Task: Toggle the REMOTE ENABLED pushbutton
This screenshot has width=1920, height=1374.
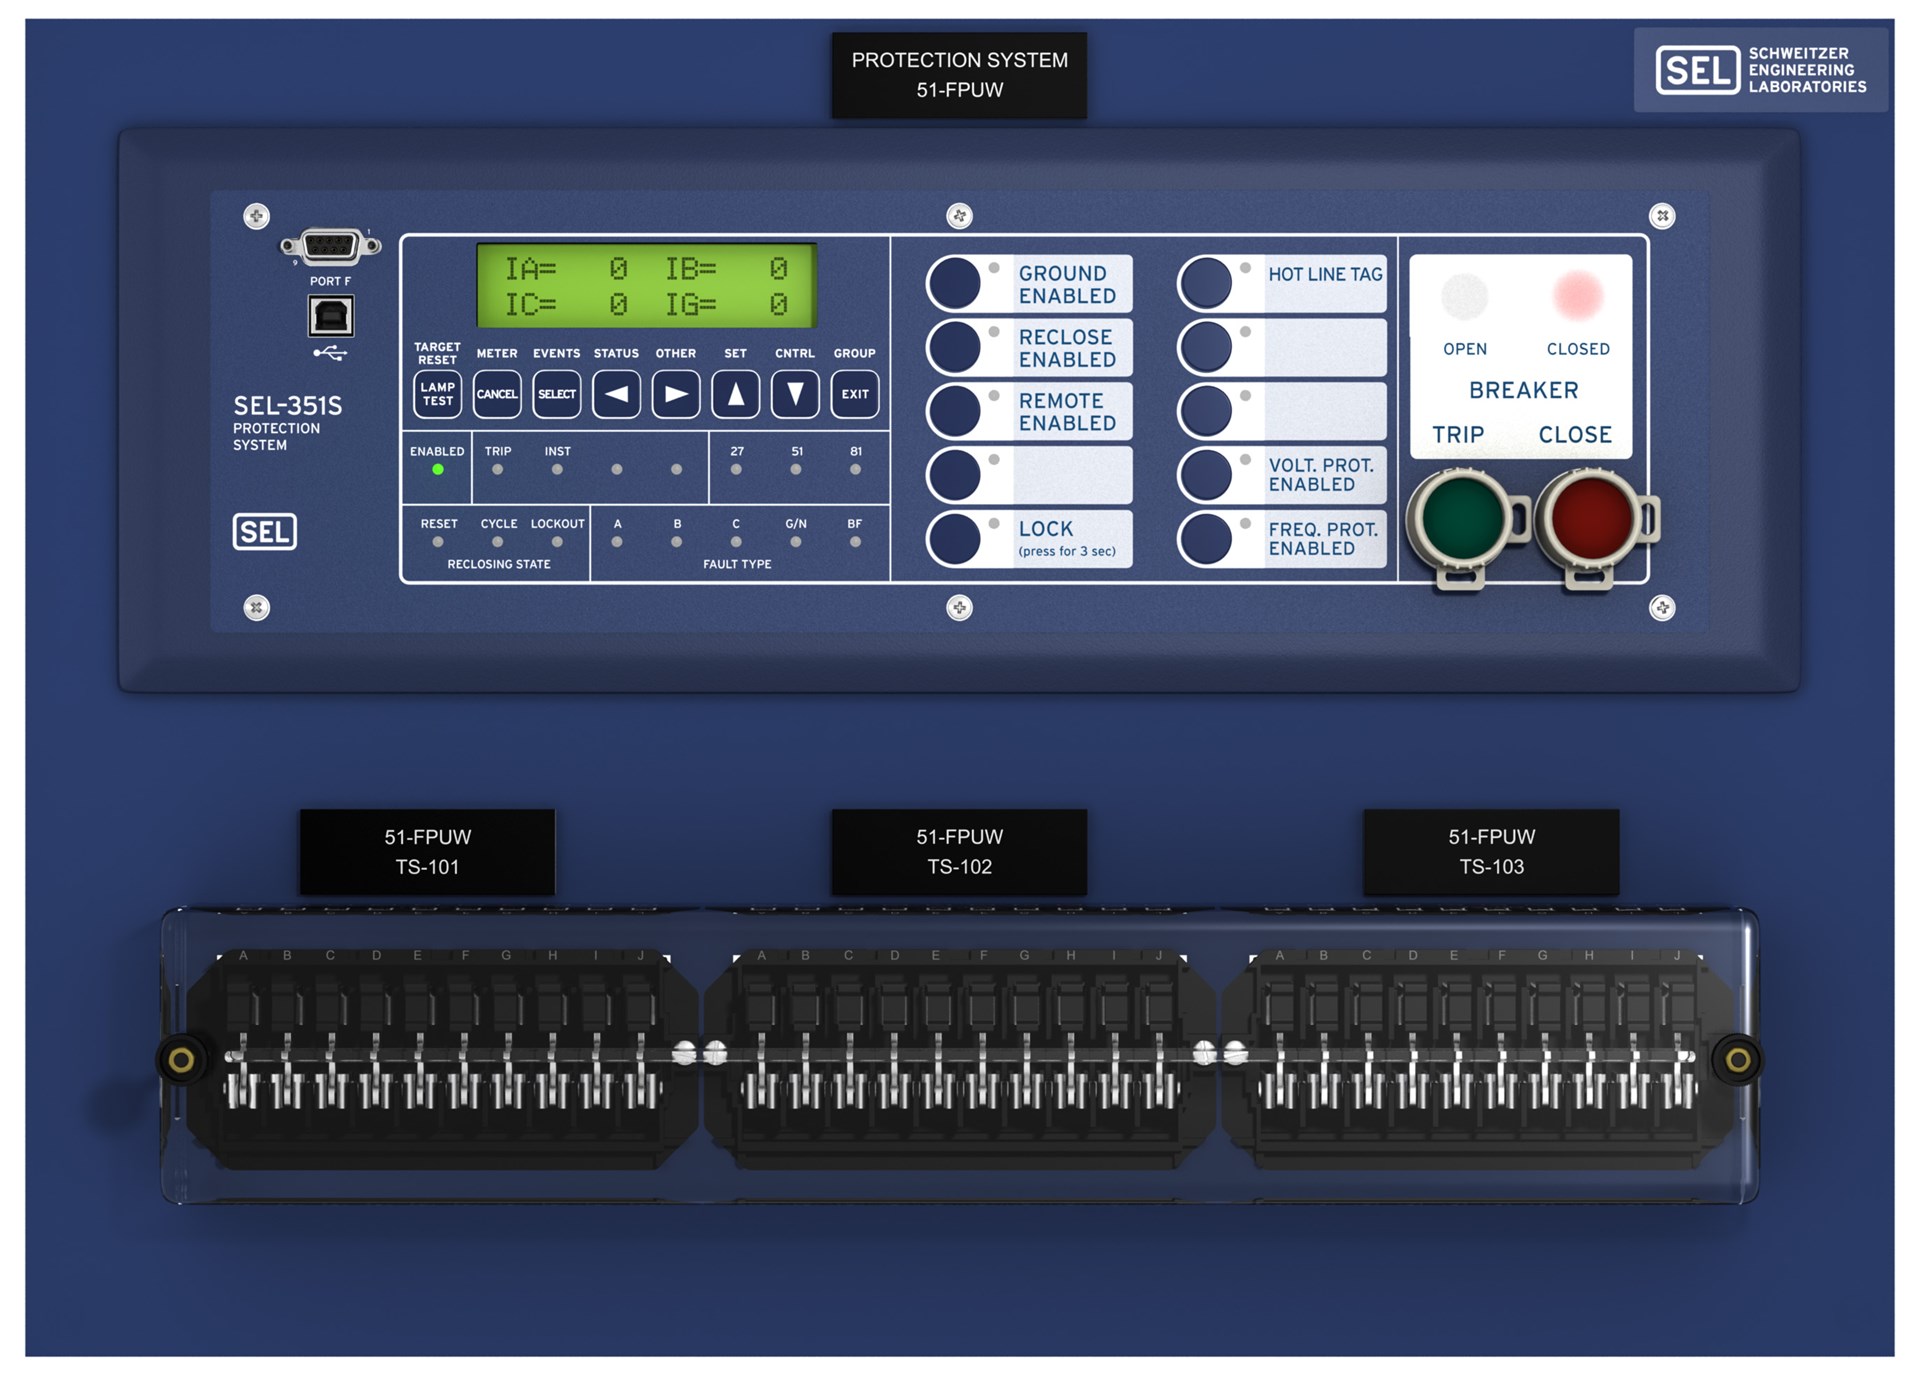Action: 954,411
